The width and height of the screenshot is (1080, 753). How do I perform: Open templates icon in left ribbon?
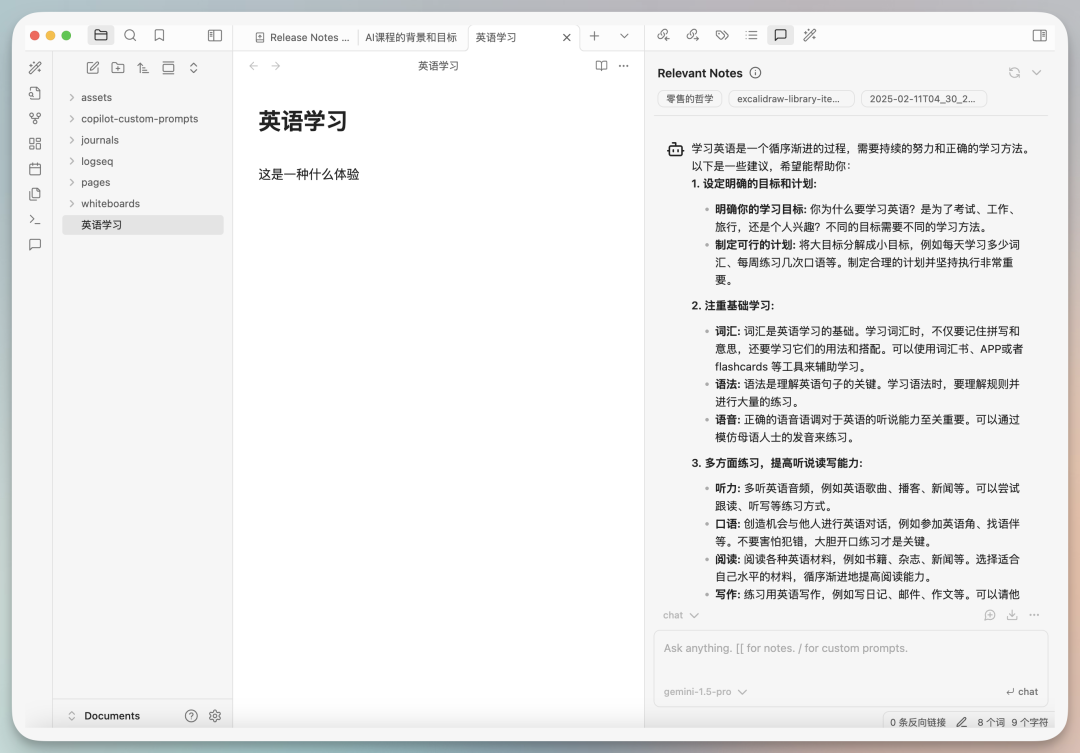pos(35,194)
